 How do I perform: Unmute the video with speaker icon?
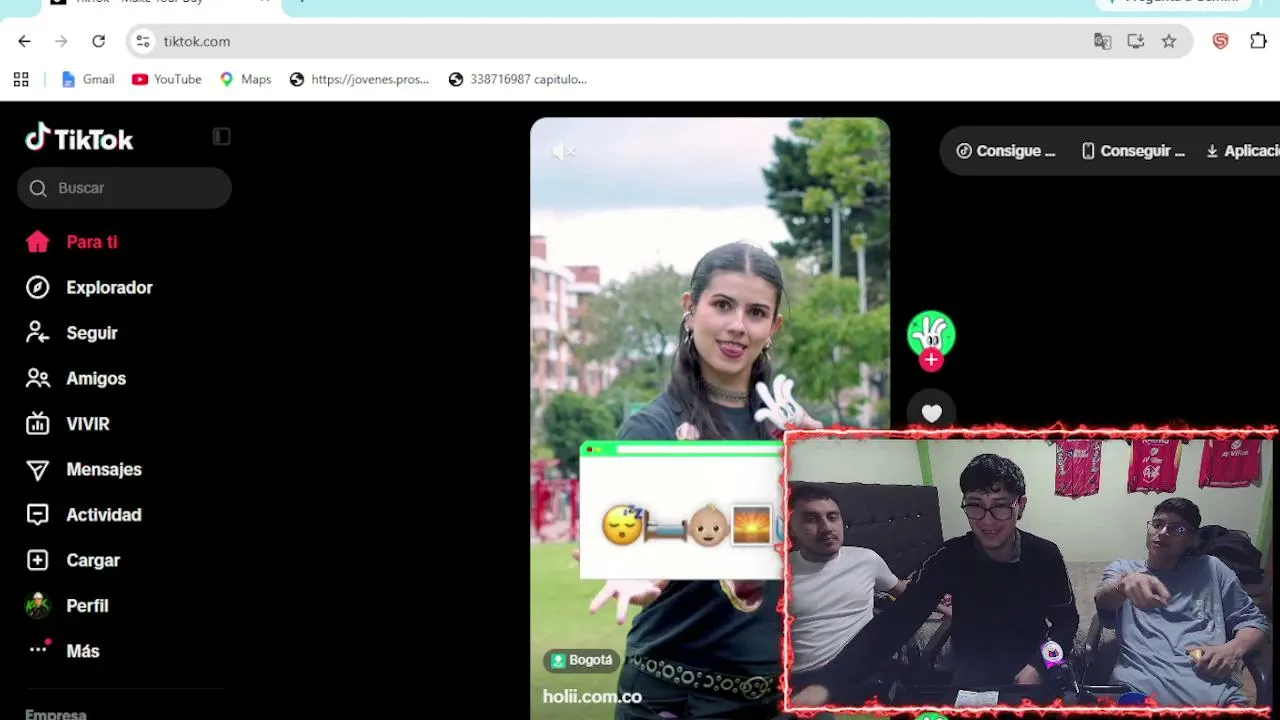click(x=563, y=151)
